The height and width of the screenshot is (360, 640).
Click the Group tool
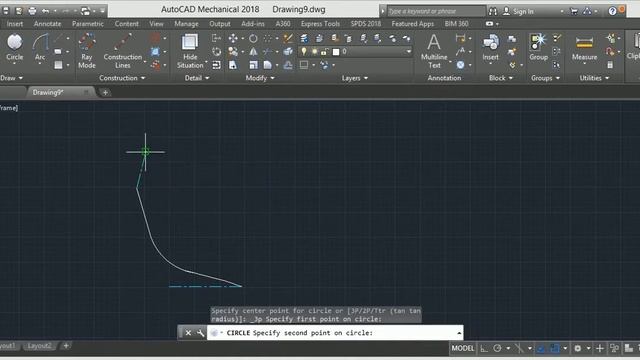(538, 48)
